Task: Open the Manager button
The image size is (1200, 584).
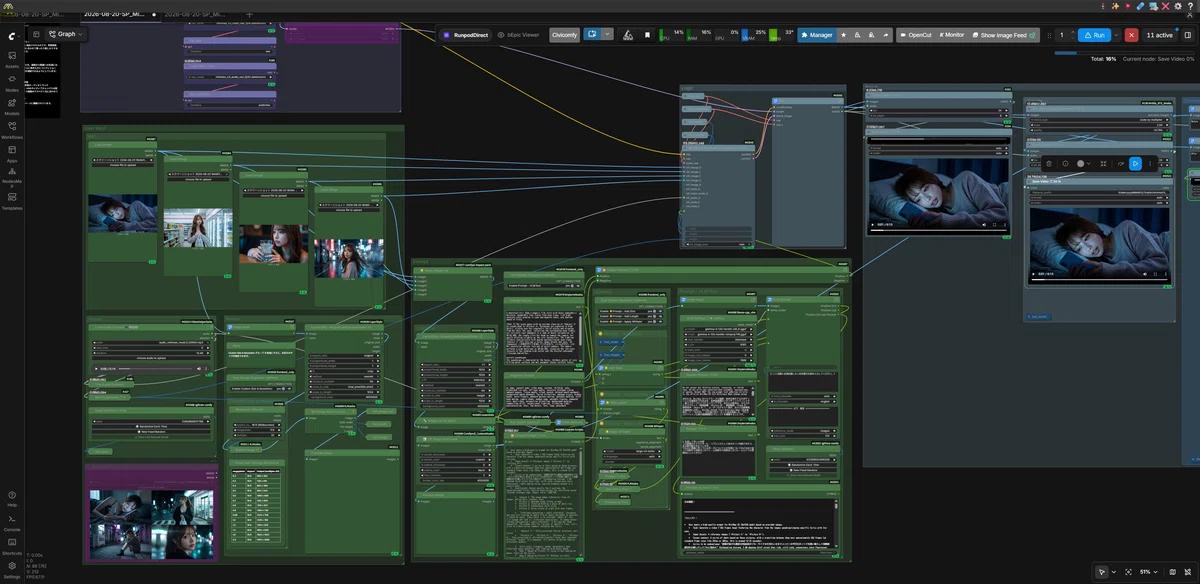Action: click(x=816, y=35)
